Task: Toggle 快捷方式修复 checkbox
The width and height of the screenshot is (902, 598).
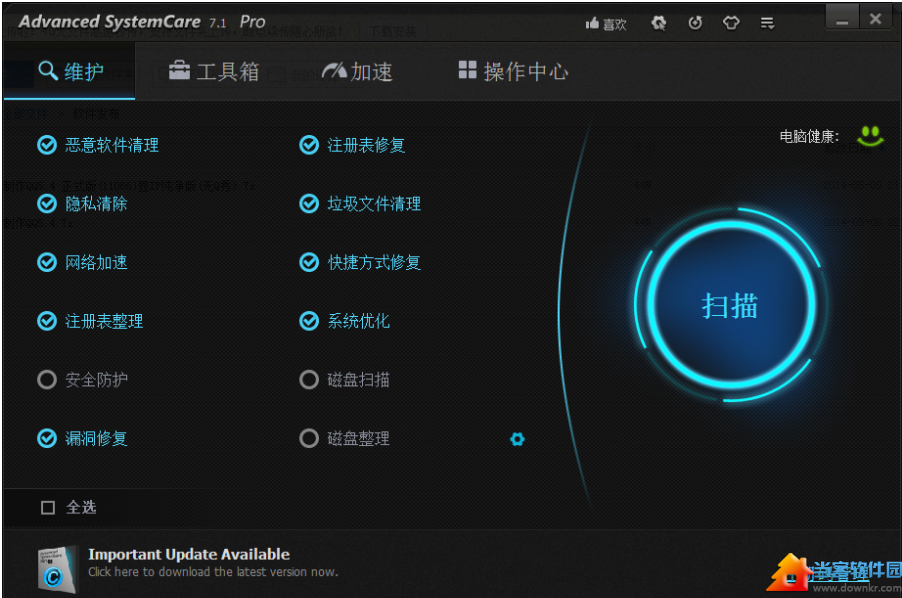Action: (x=309, y=262)
